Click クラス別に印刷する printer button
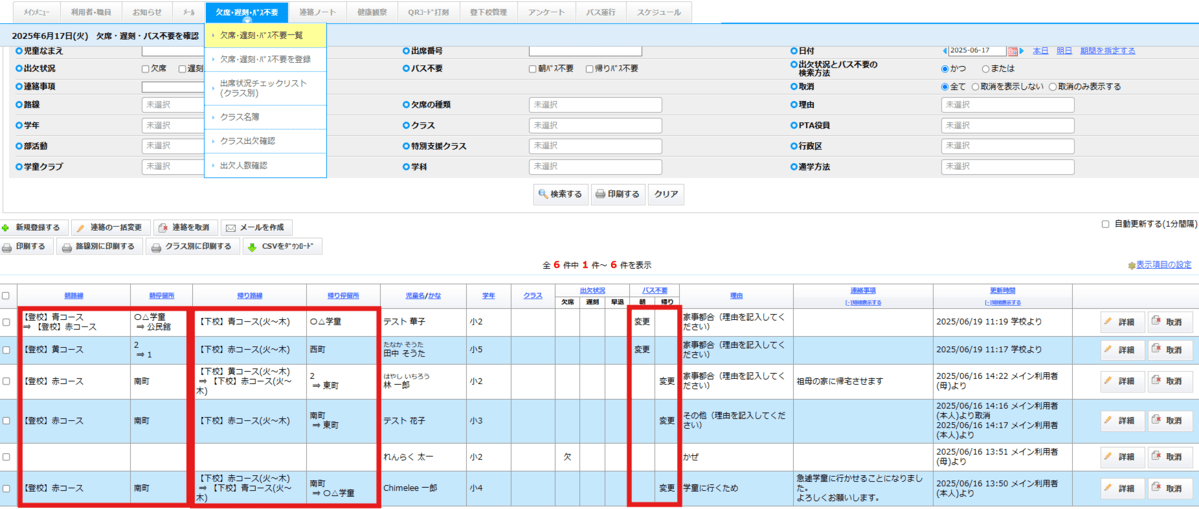This screenshot has height=509, width=1199. point(192,246)
